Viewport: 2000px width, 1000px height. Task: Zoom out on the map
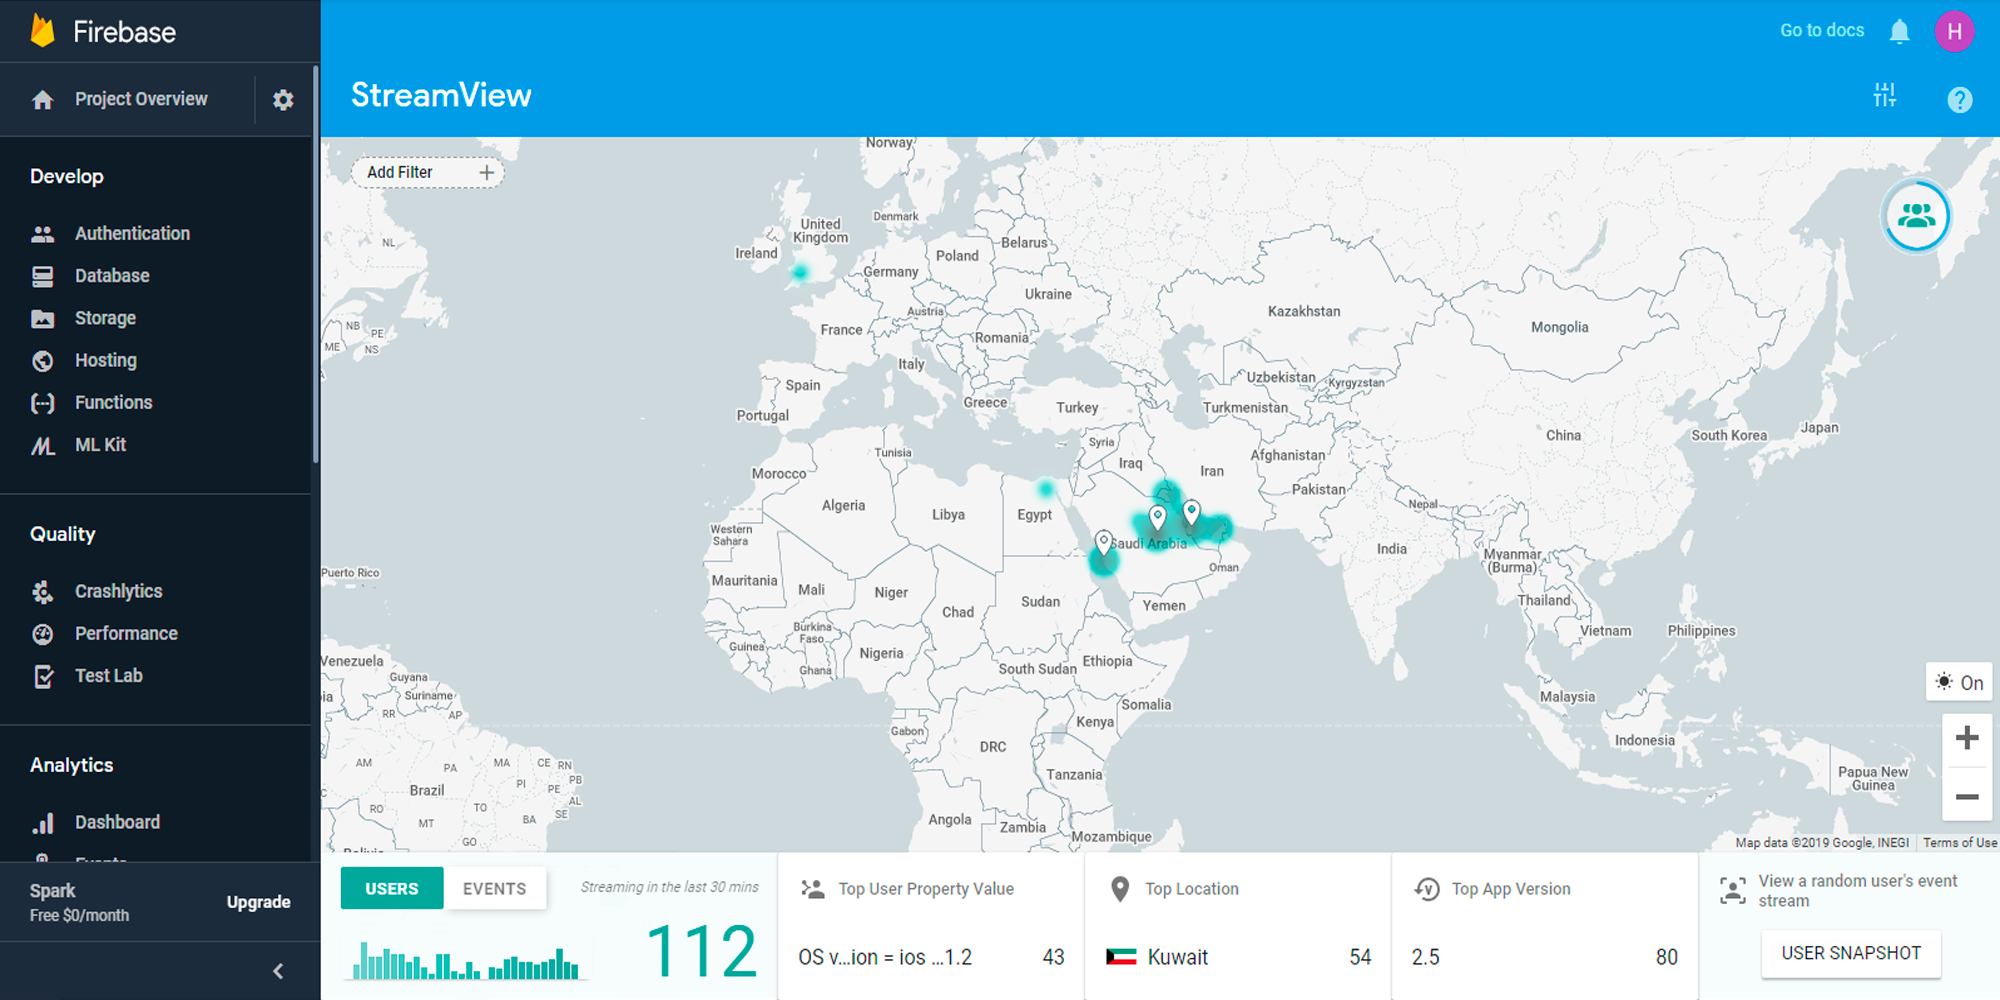pyautogui.click(x=1966, y=797)
